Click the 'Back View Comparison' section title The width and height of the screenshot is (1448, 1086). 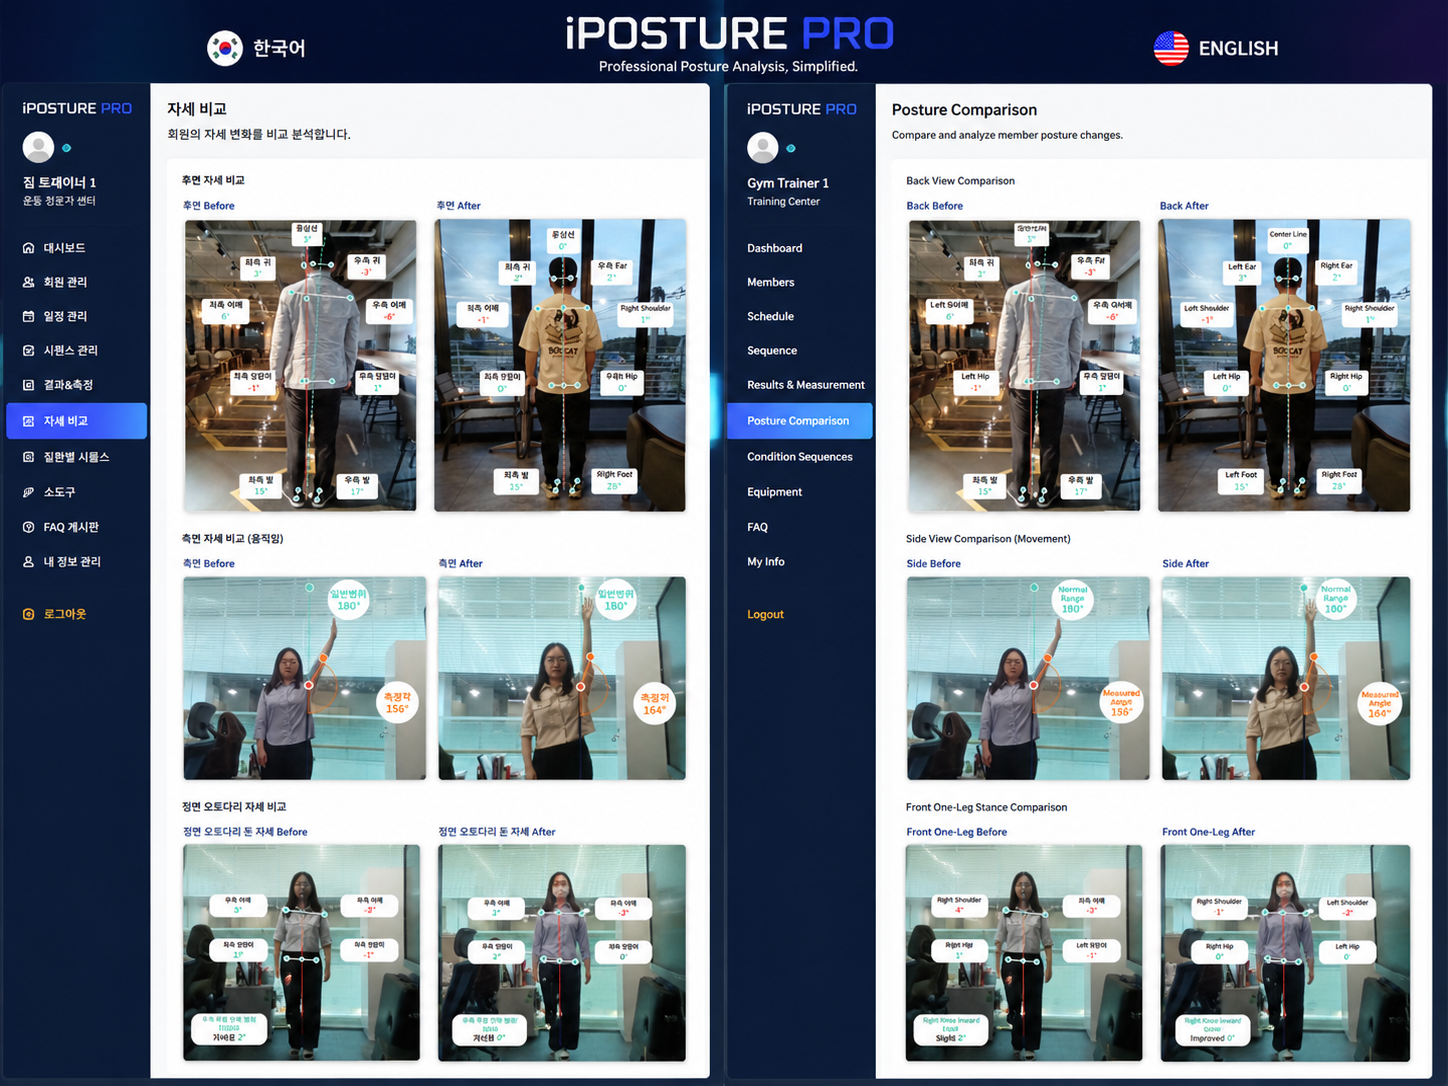[x=960, y=181]
